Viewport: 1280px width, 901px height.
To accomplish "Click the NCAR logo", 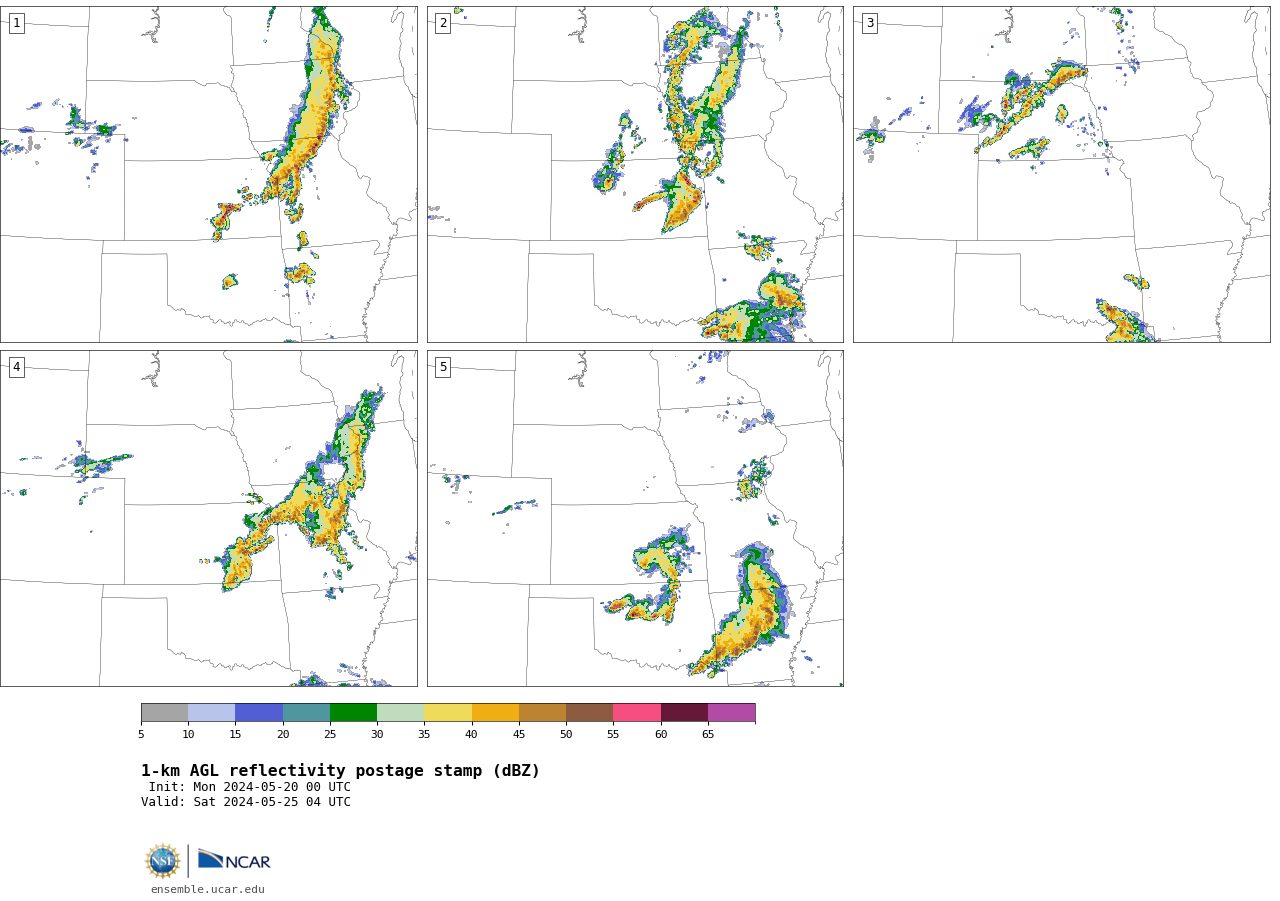I will (234, 860).
